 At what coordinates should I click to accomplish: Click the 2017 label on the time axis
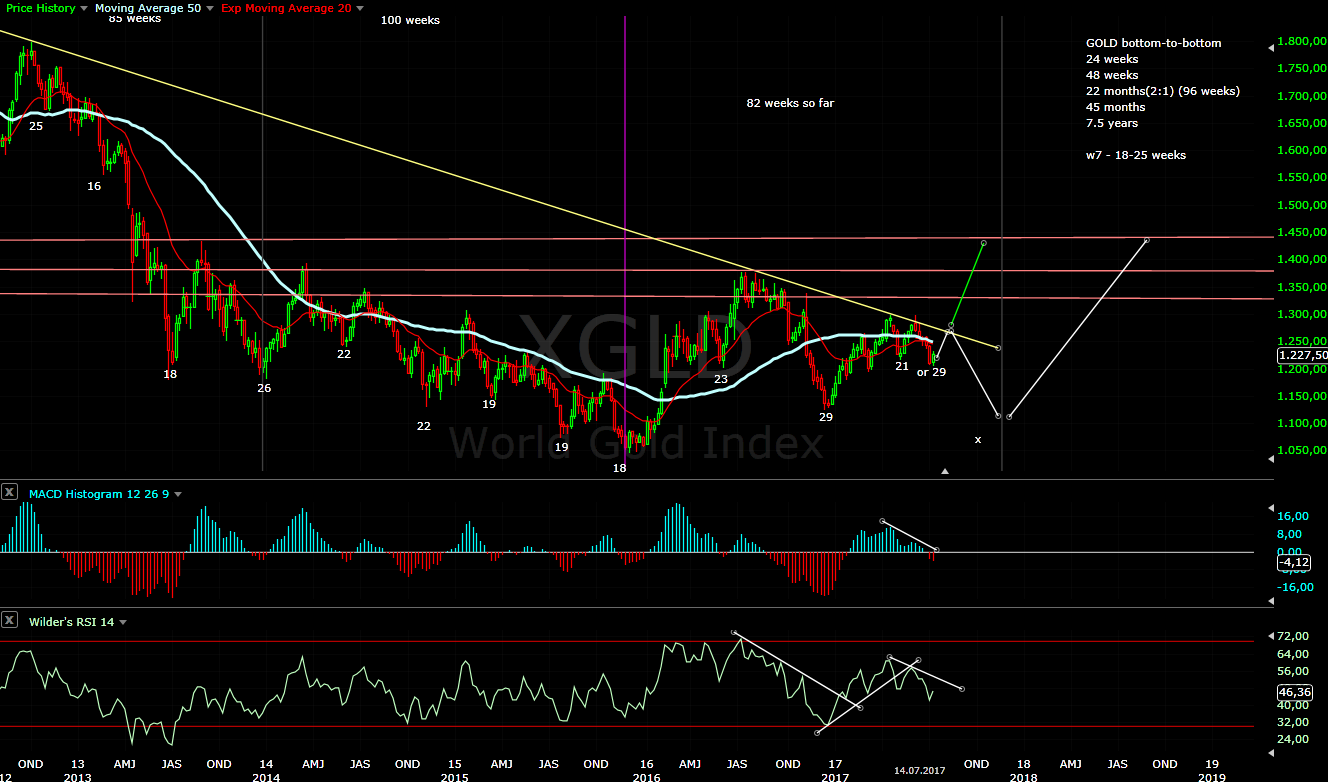(833, 776)
